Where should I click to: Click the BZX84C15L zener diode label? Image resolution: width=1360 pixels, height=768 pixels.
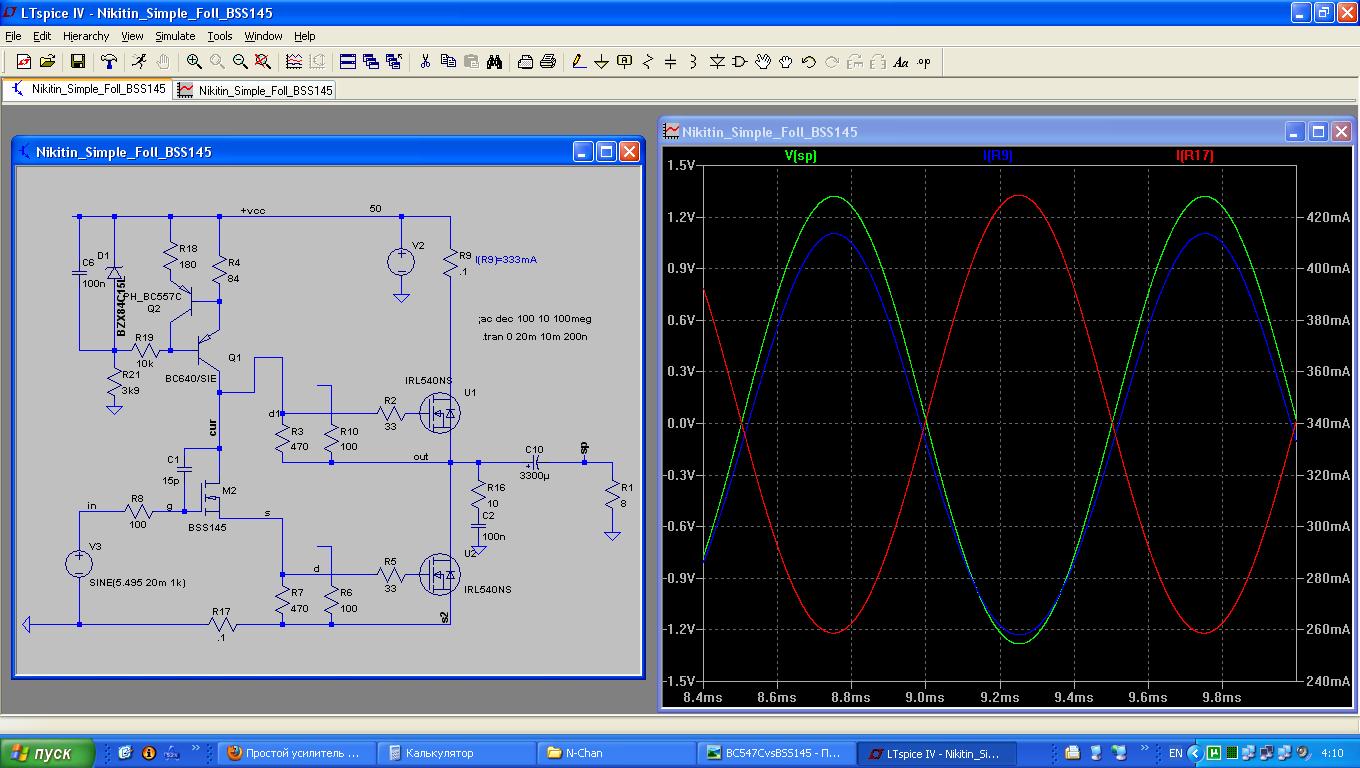119,306
